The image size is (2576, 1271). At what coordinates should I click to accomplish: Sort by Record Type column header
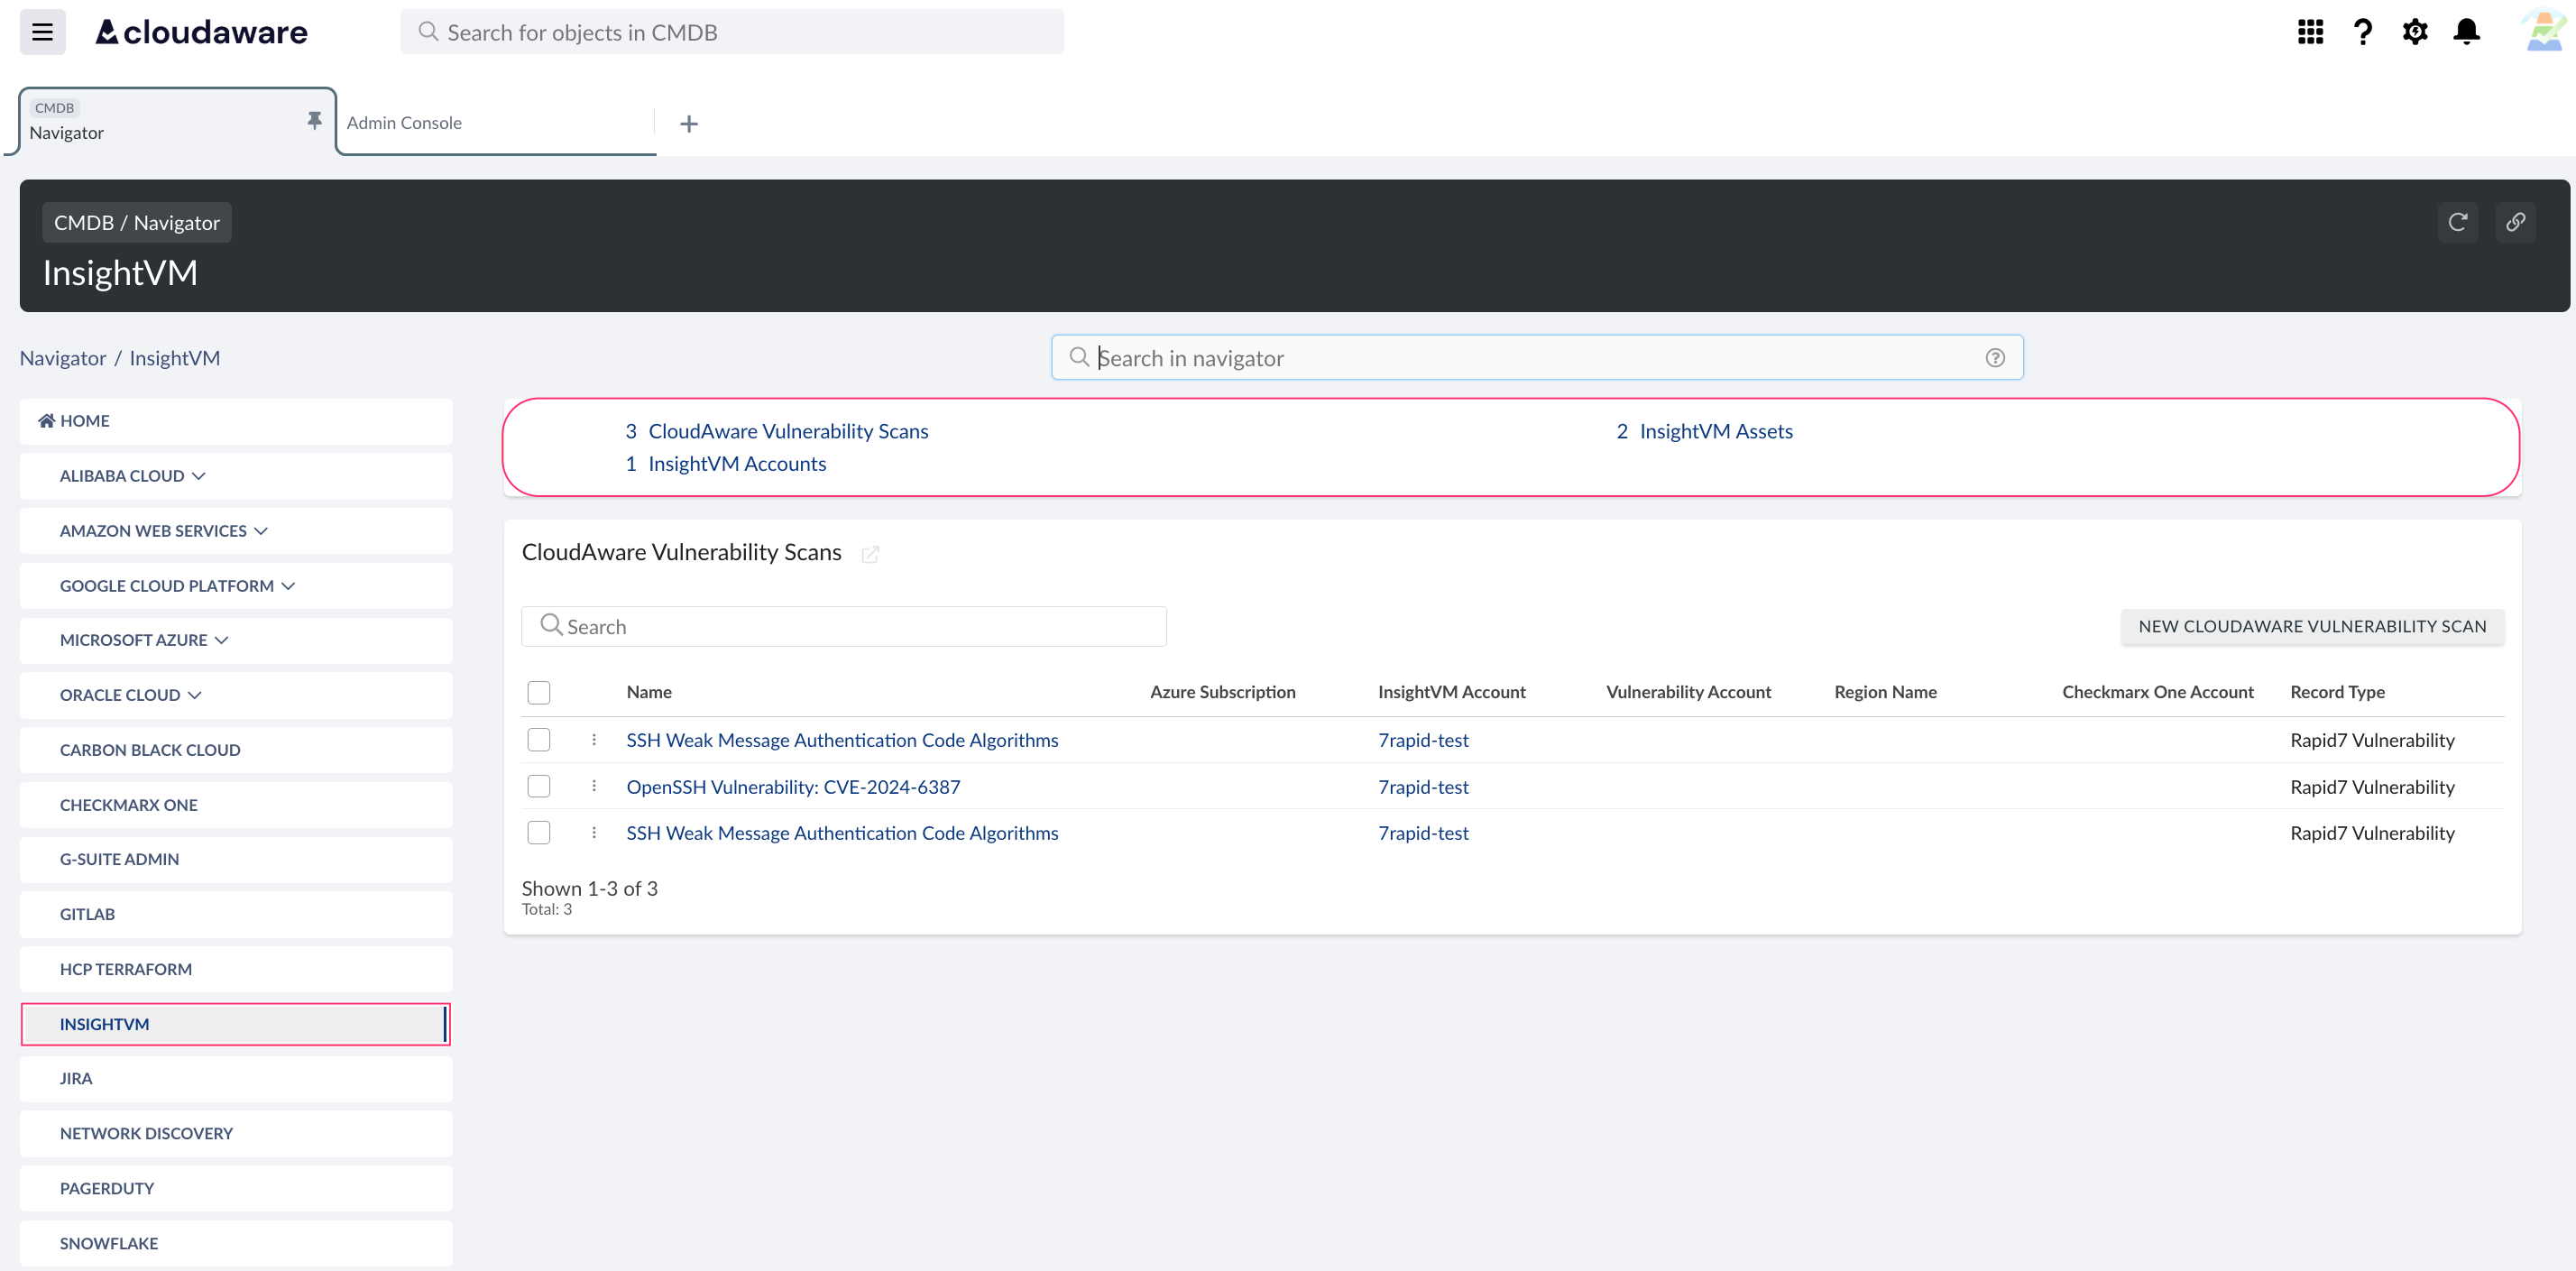point(2337,692)
